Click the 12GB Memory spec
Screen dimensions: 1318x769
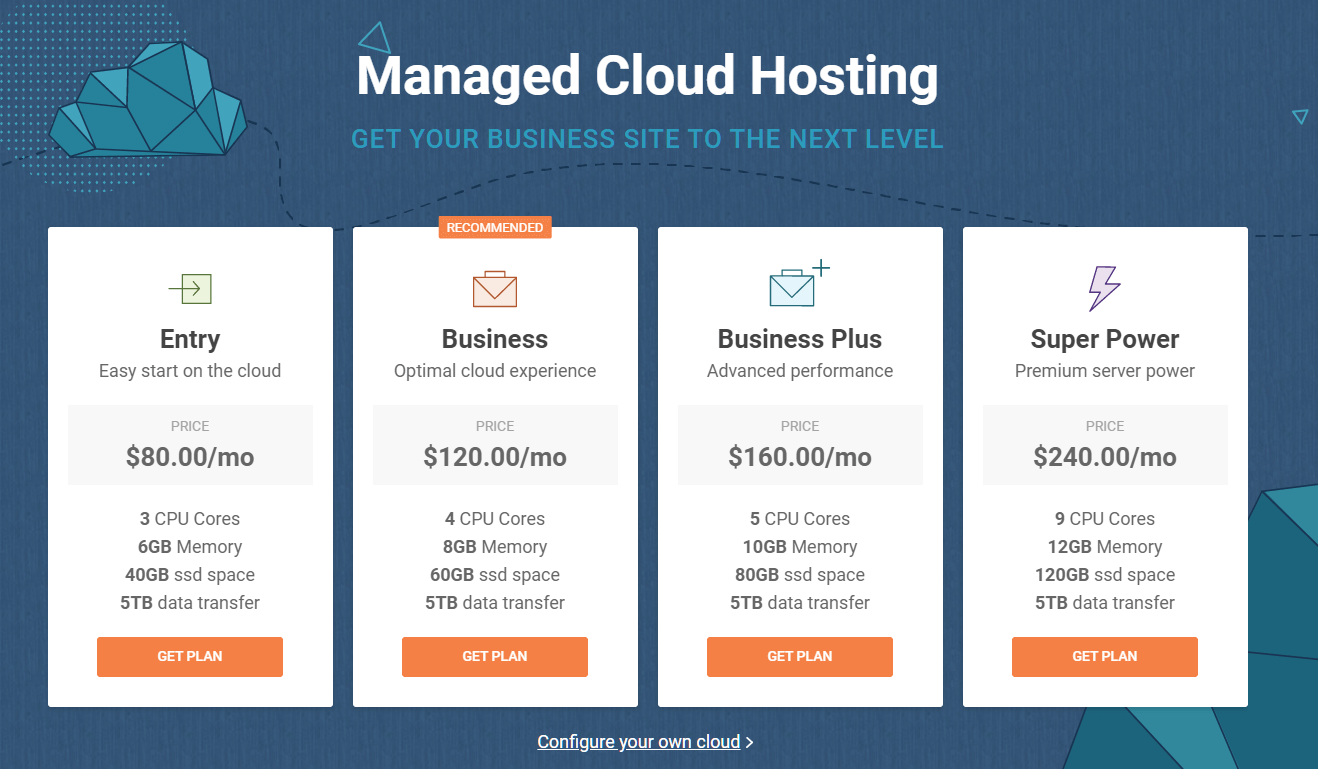tap(1105, 547)
